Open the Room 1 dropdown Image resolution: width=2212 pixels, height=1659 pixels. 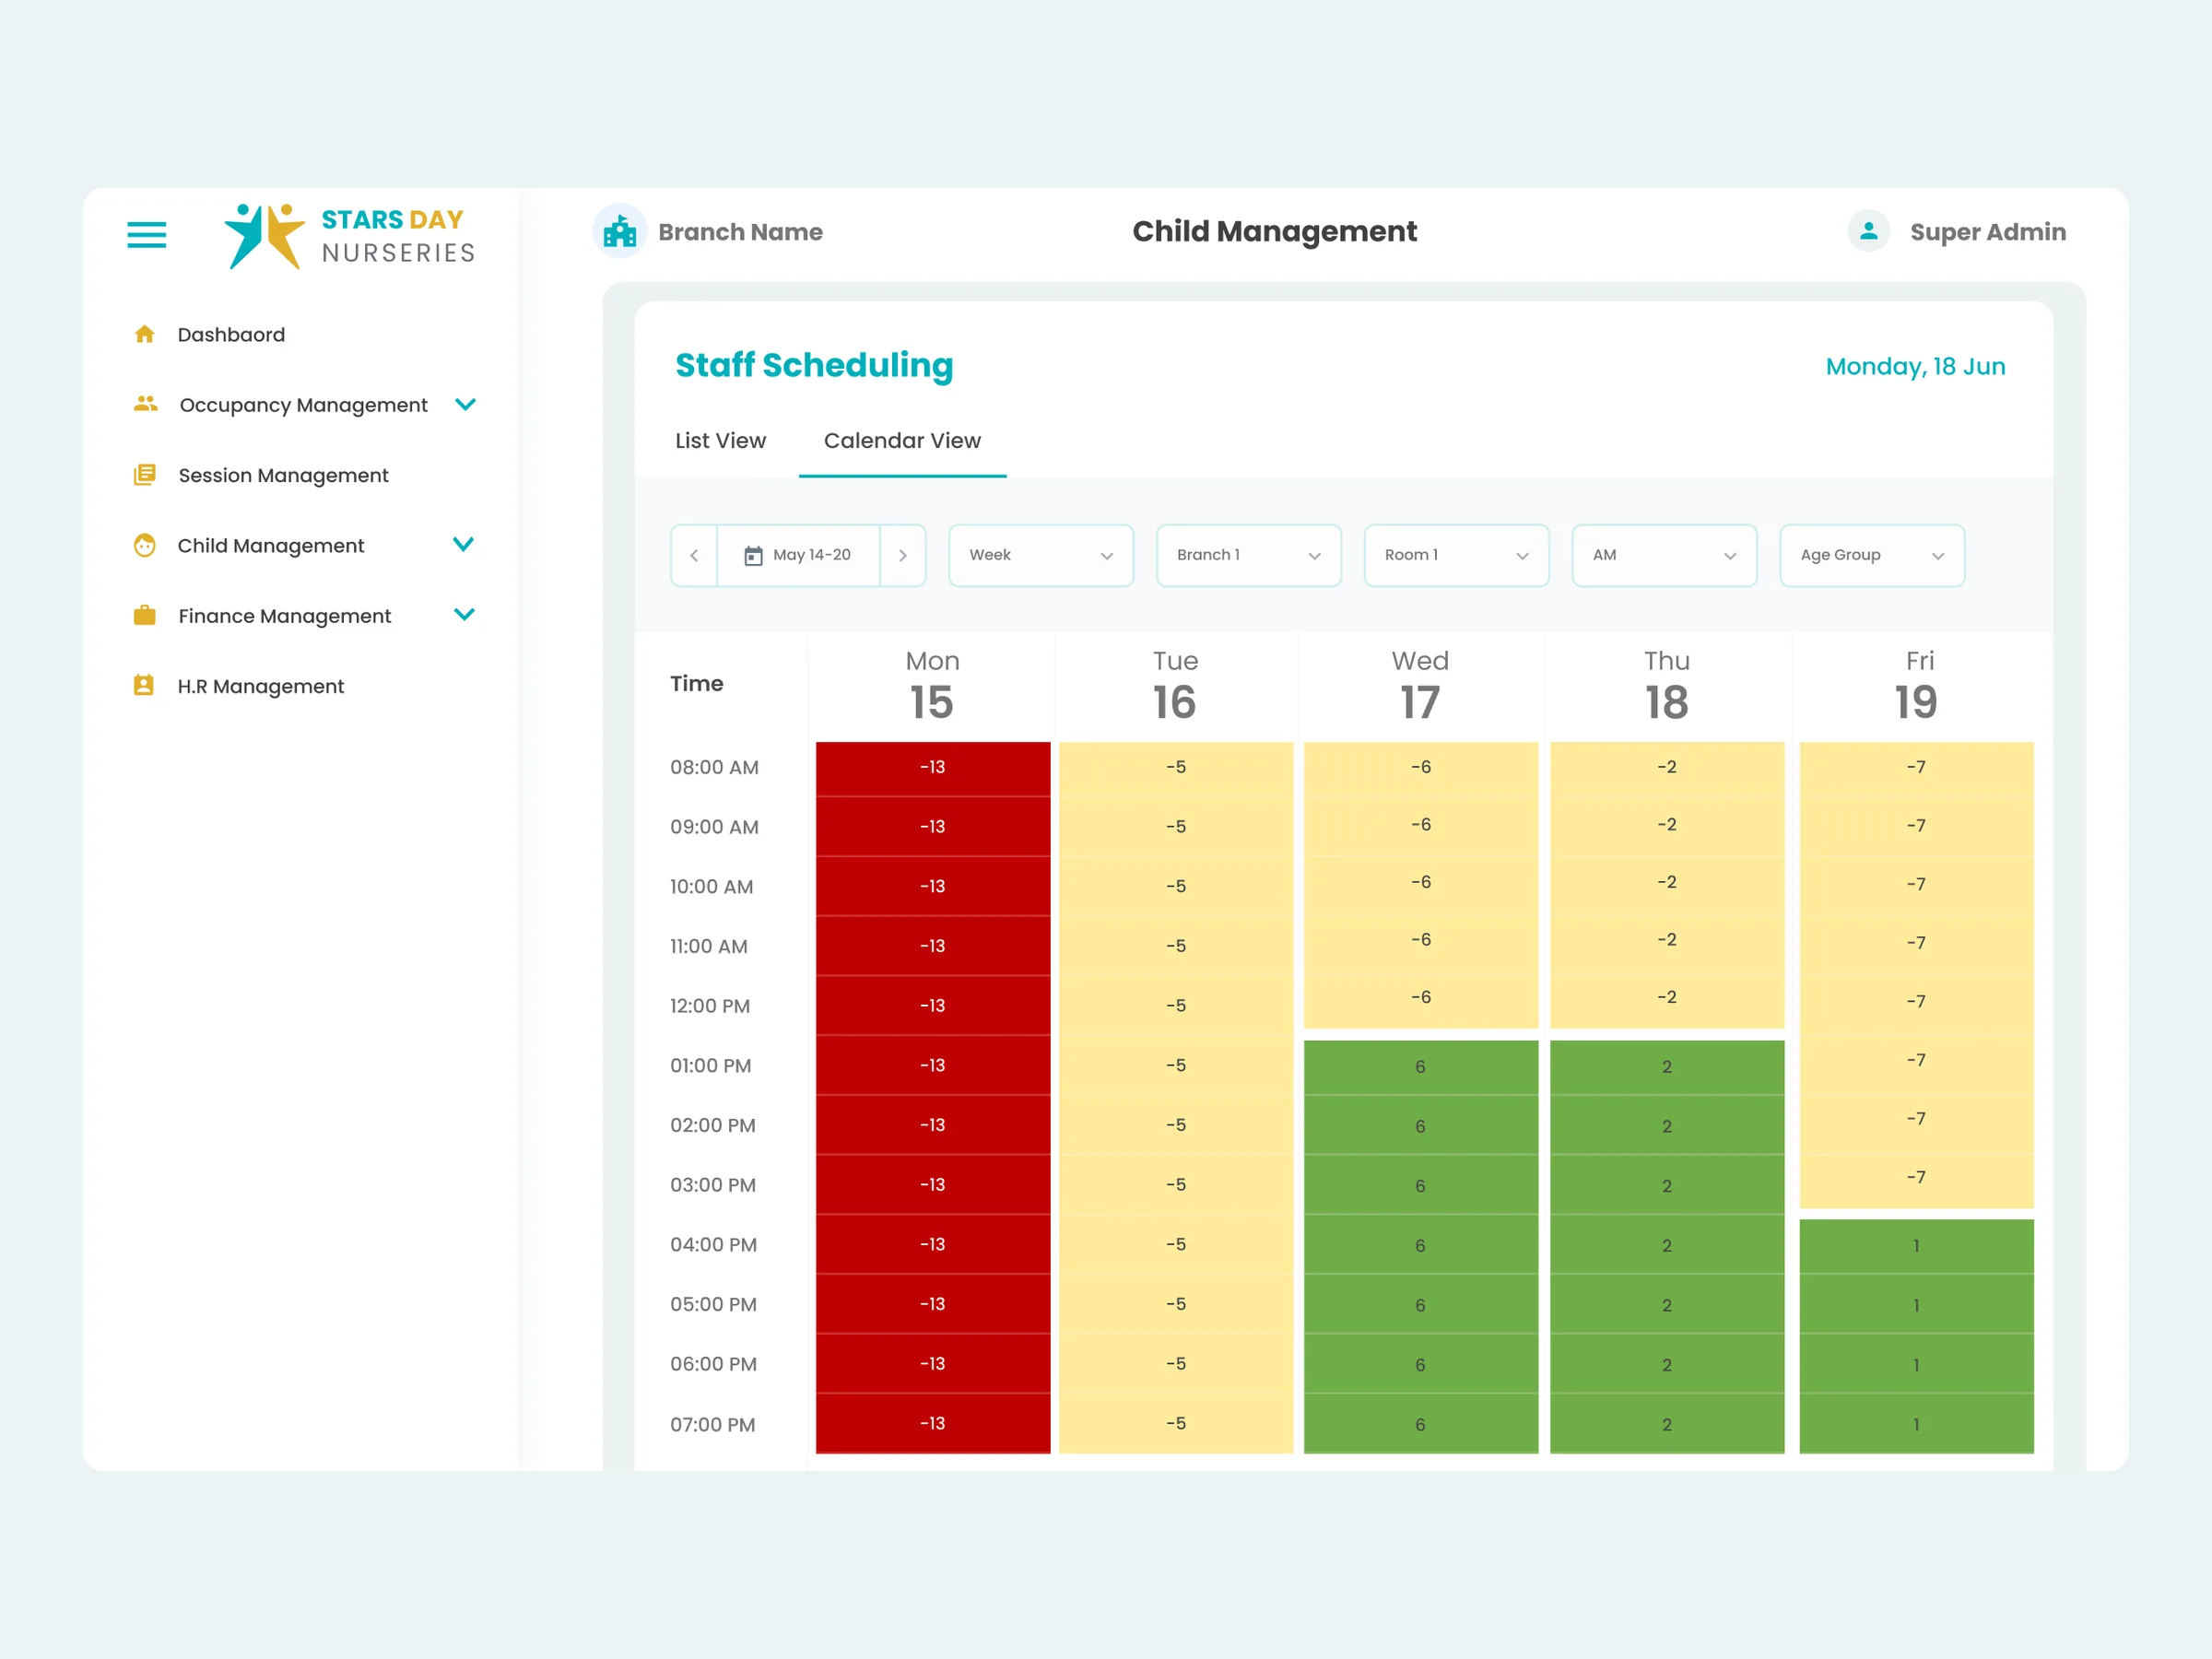[1457, 555]
